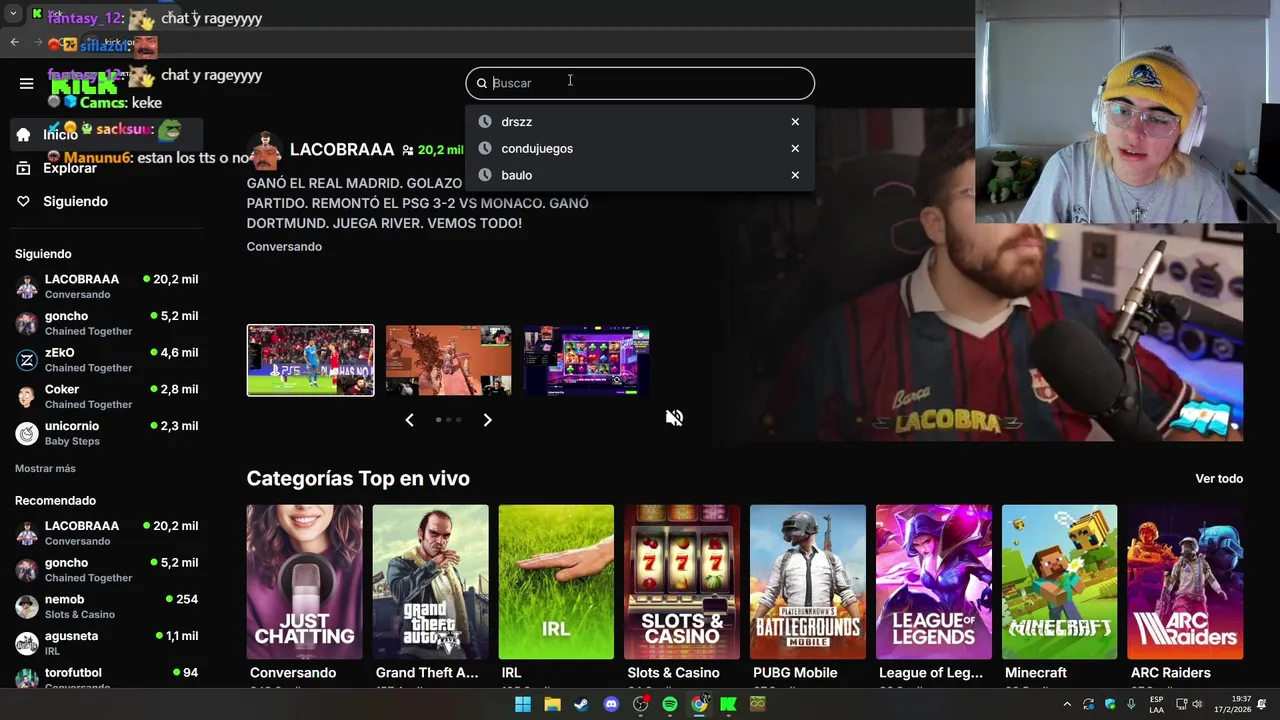Select the second carousel stream thumbnail

448,360
